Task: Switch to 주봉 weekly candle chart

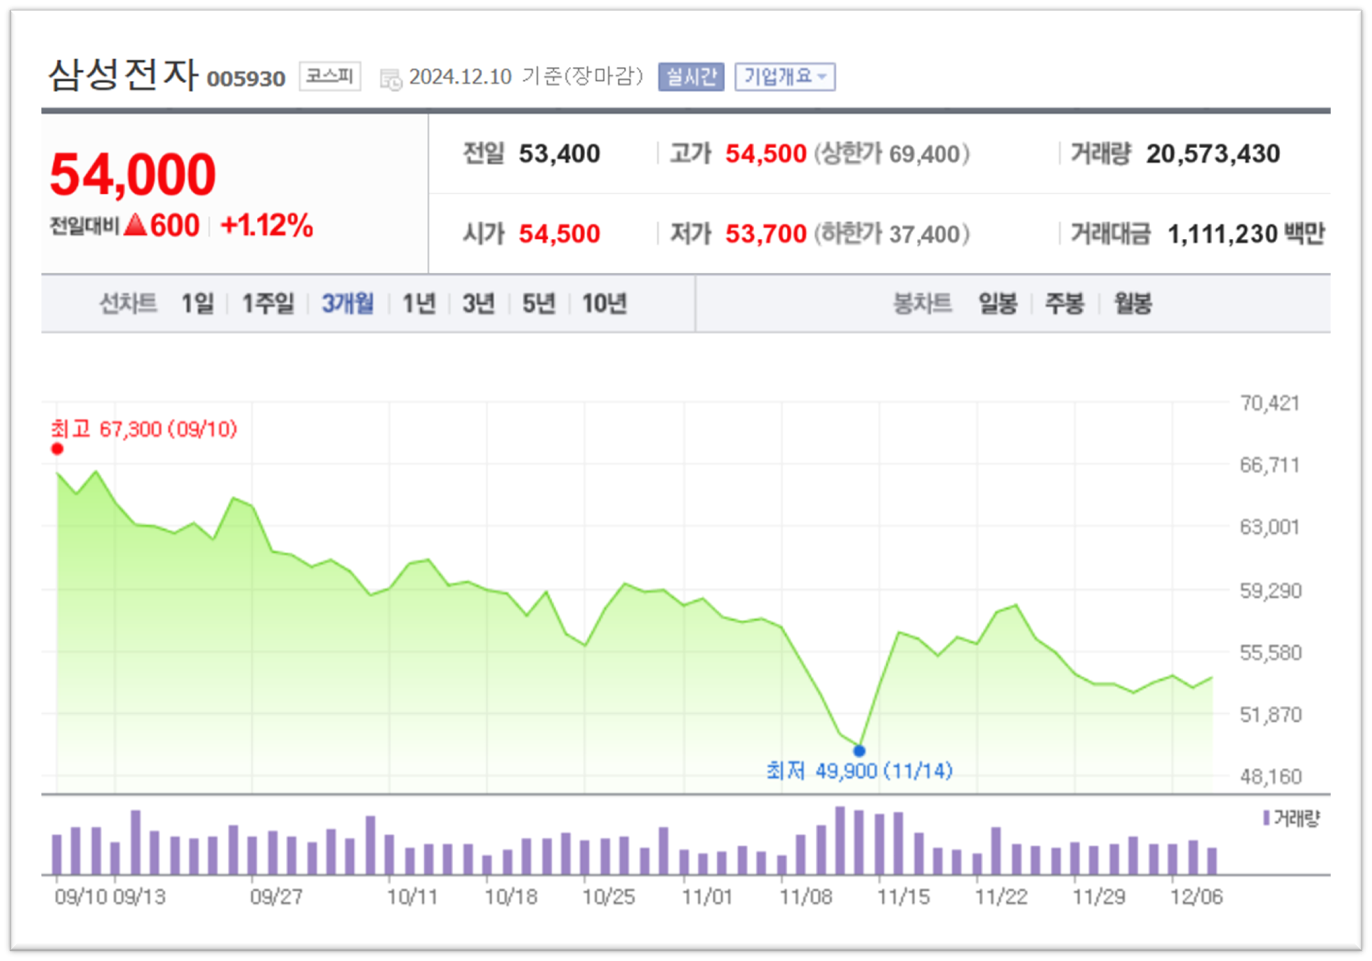Action: coord(1065,303)
